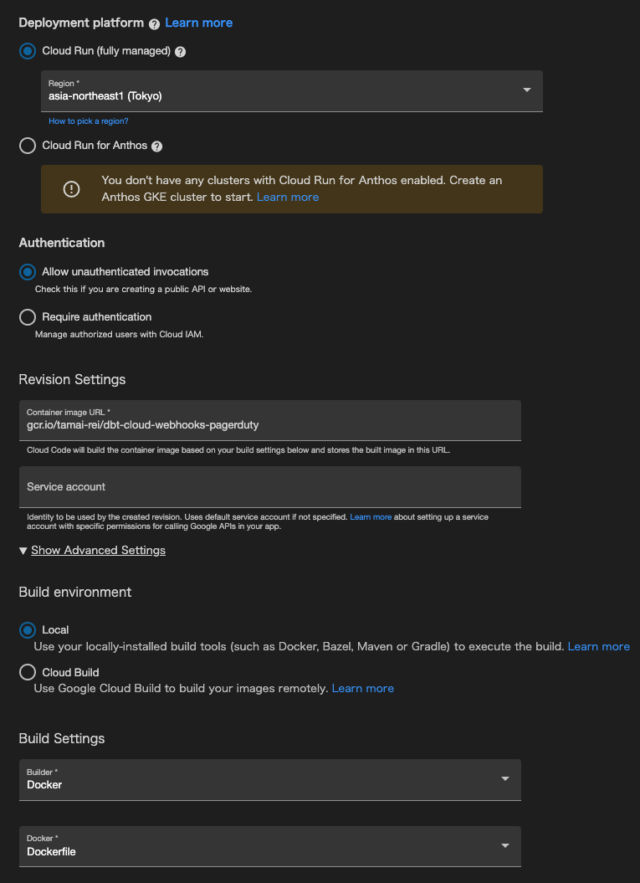Click Learn more beside the Local build description

pos(598,646)
